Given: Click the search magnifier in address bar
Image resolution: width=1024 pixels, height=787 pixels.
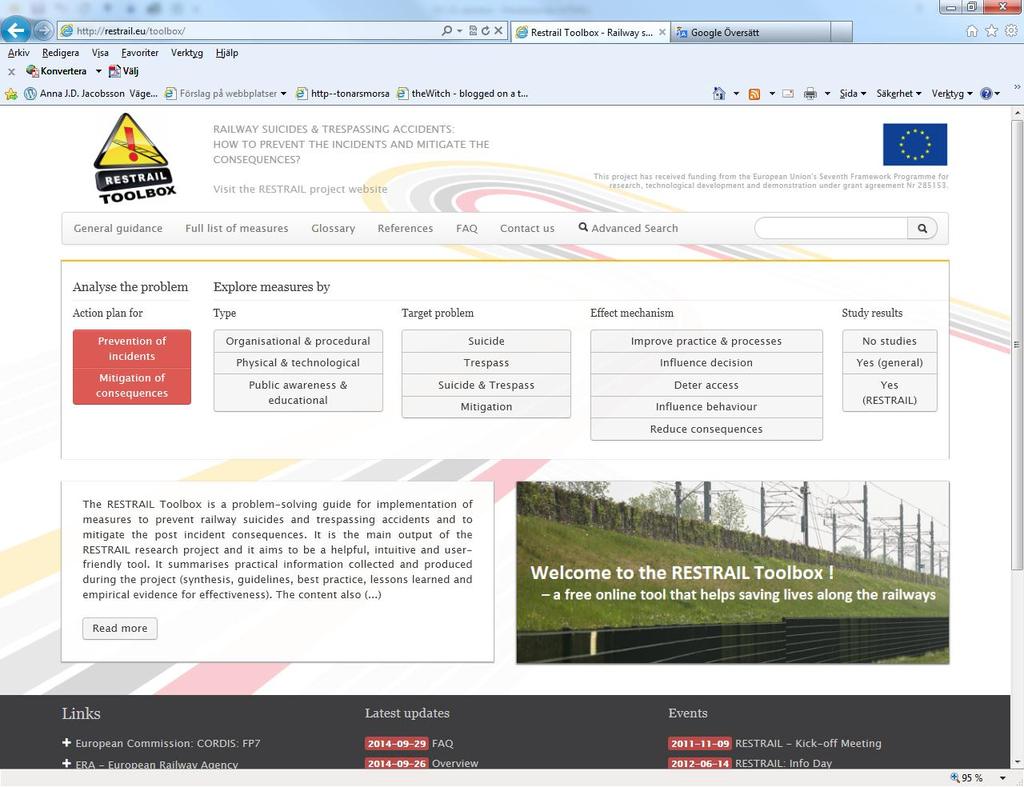Looking at the screenshot, I should (447, 31).
